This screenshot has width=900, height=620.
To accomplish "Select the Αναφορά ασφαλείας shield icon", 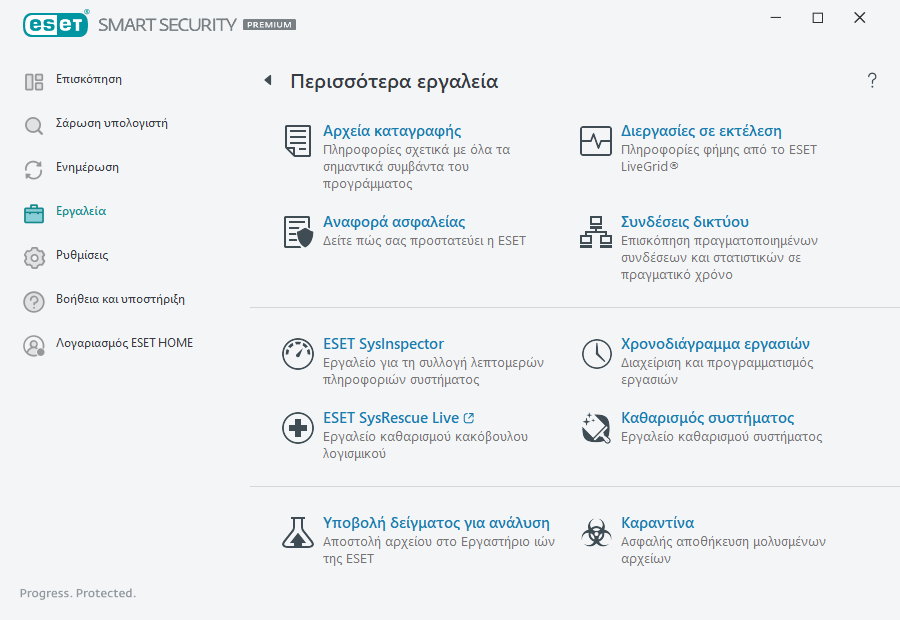I will tap(297, 233).
